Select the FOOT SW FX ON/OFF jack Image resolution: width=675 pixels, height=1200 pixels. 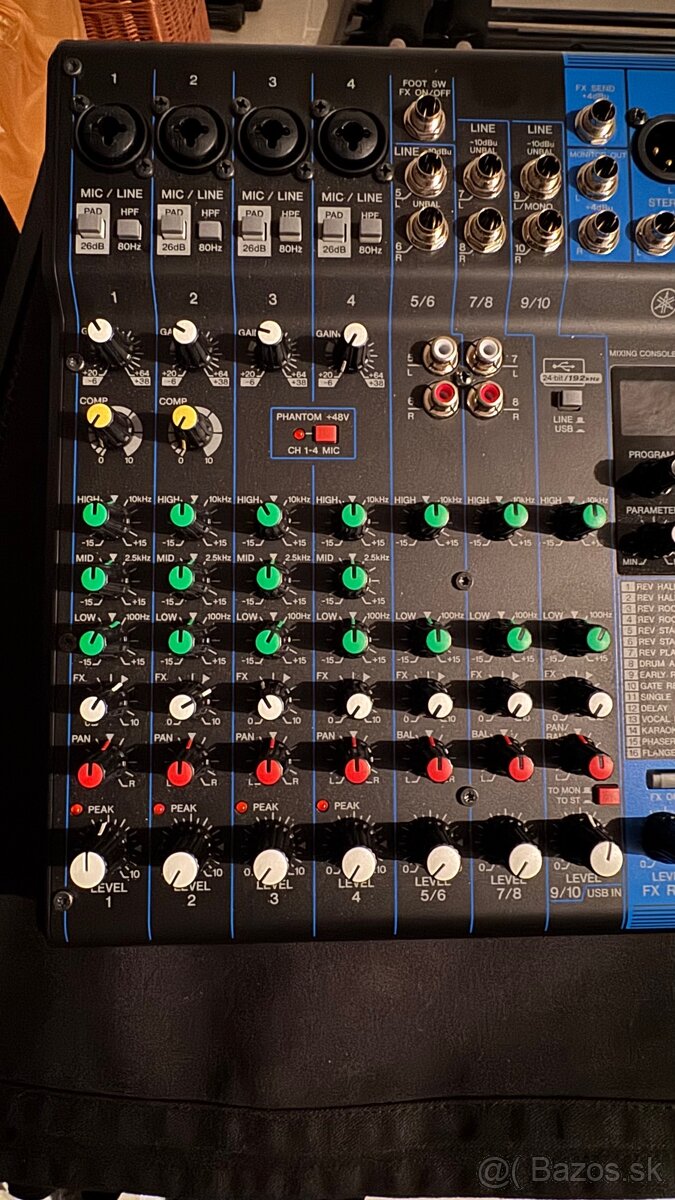click(424, 121)
